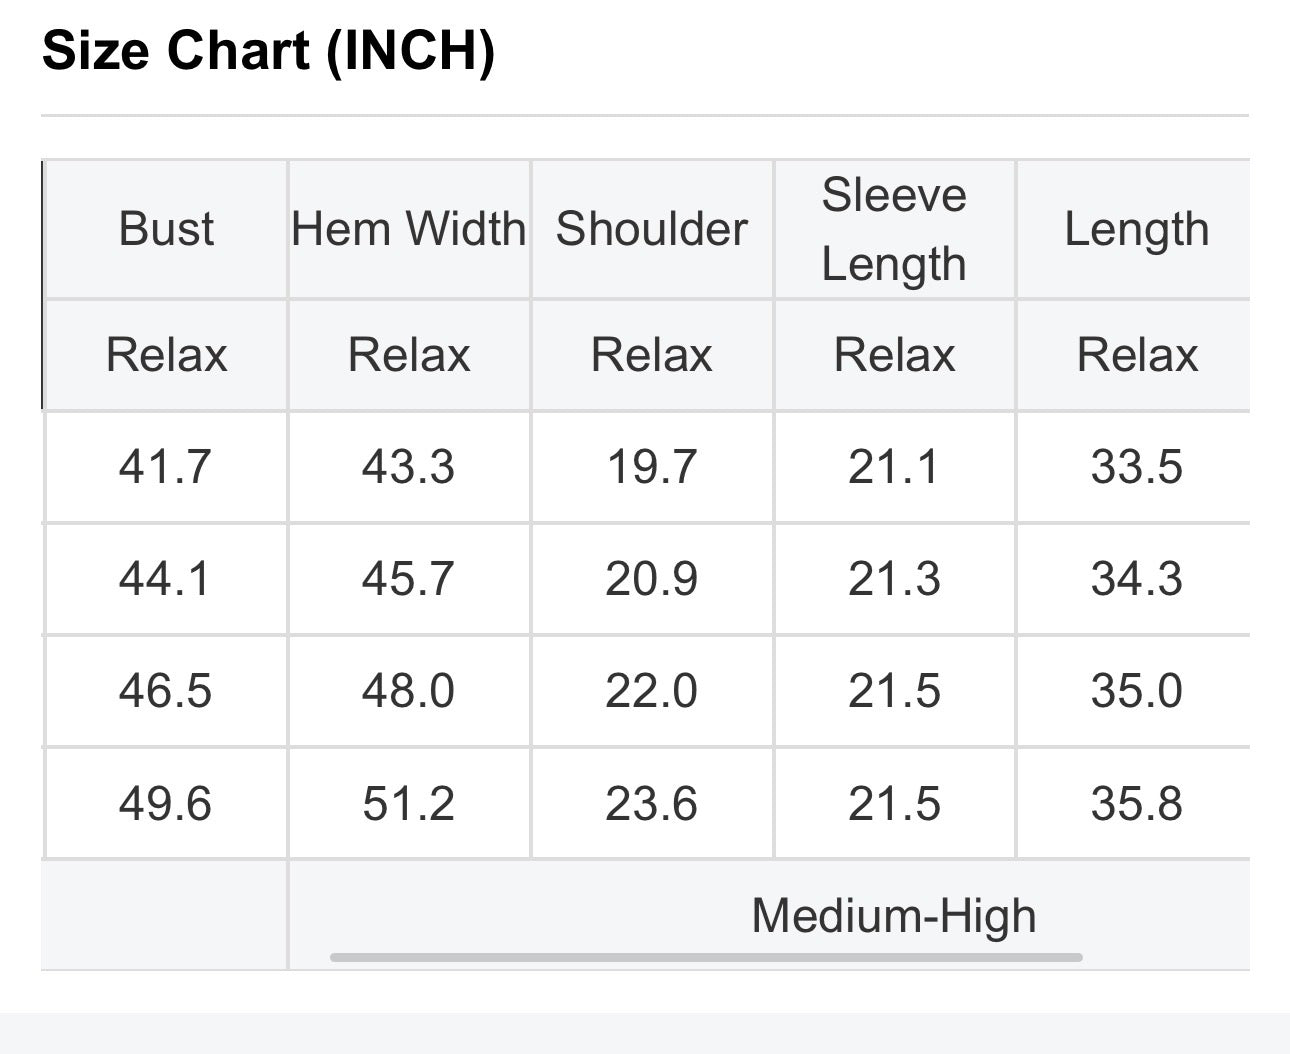Select length value 33.5
Image resolution: width=1290 pixels, height=1054 pixels.
(x=1137, y=467)
